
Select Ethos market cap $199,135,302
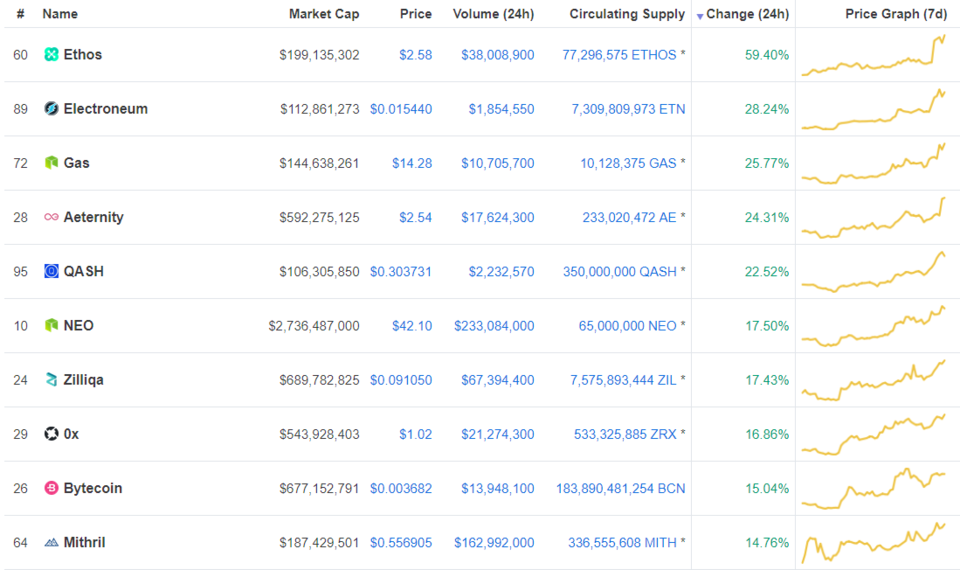[x=319, y=55]
